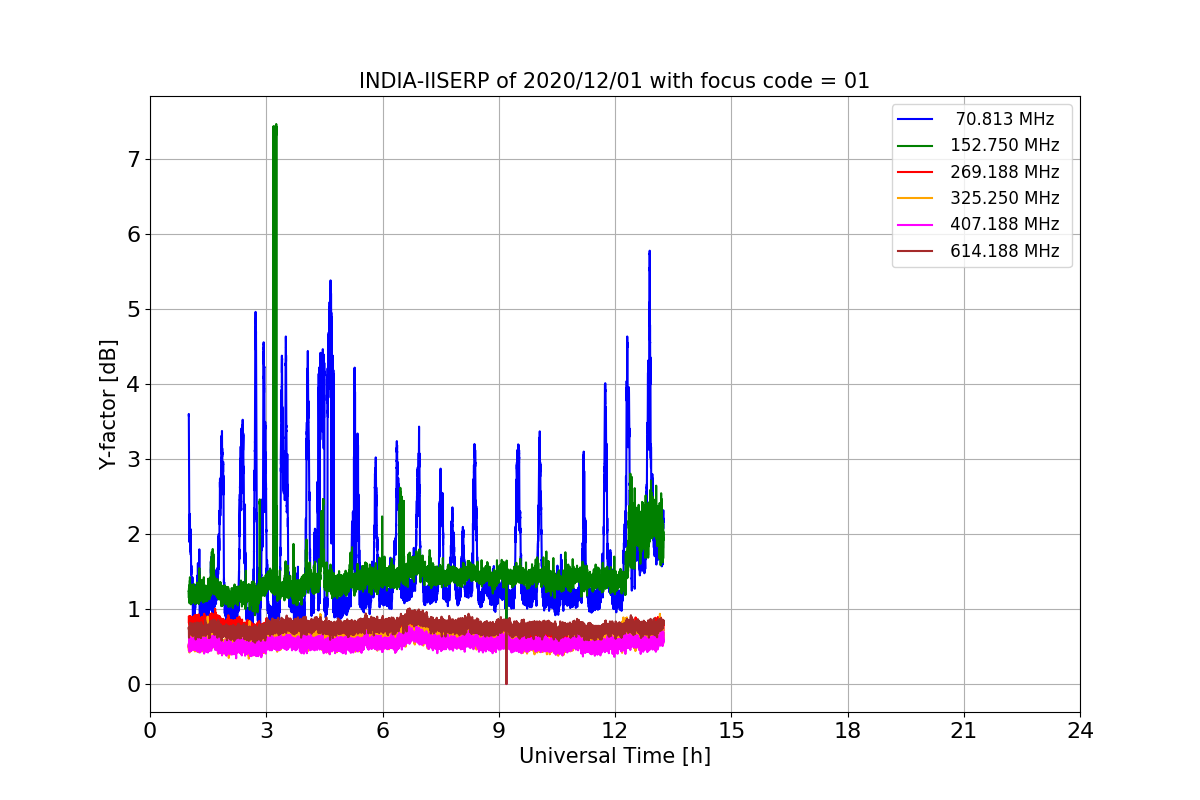Click y-axis tick label 5
This screenshot has height=800, width=1200.
coord(134,309)
